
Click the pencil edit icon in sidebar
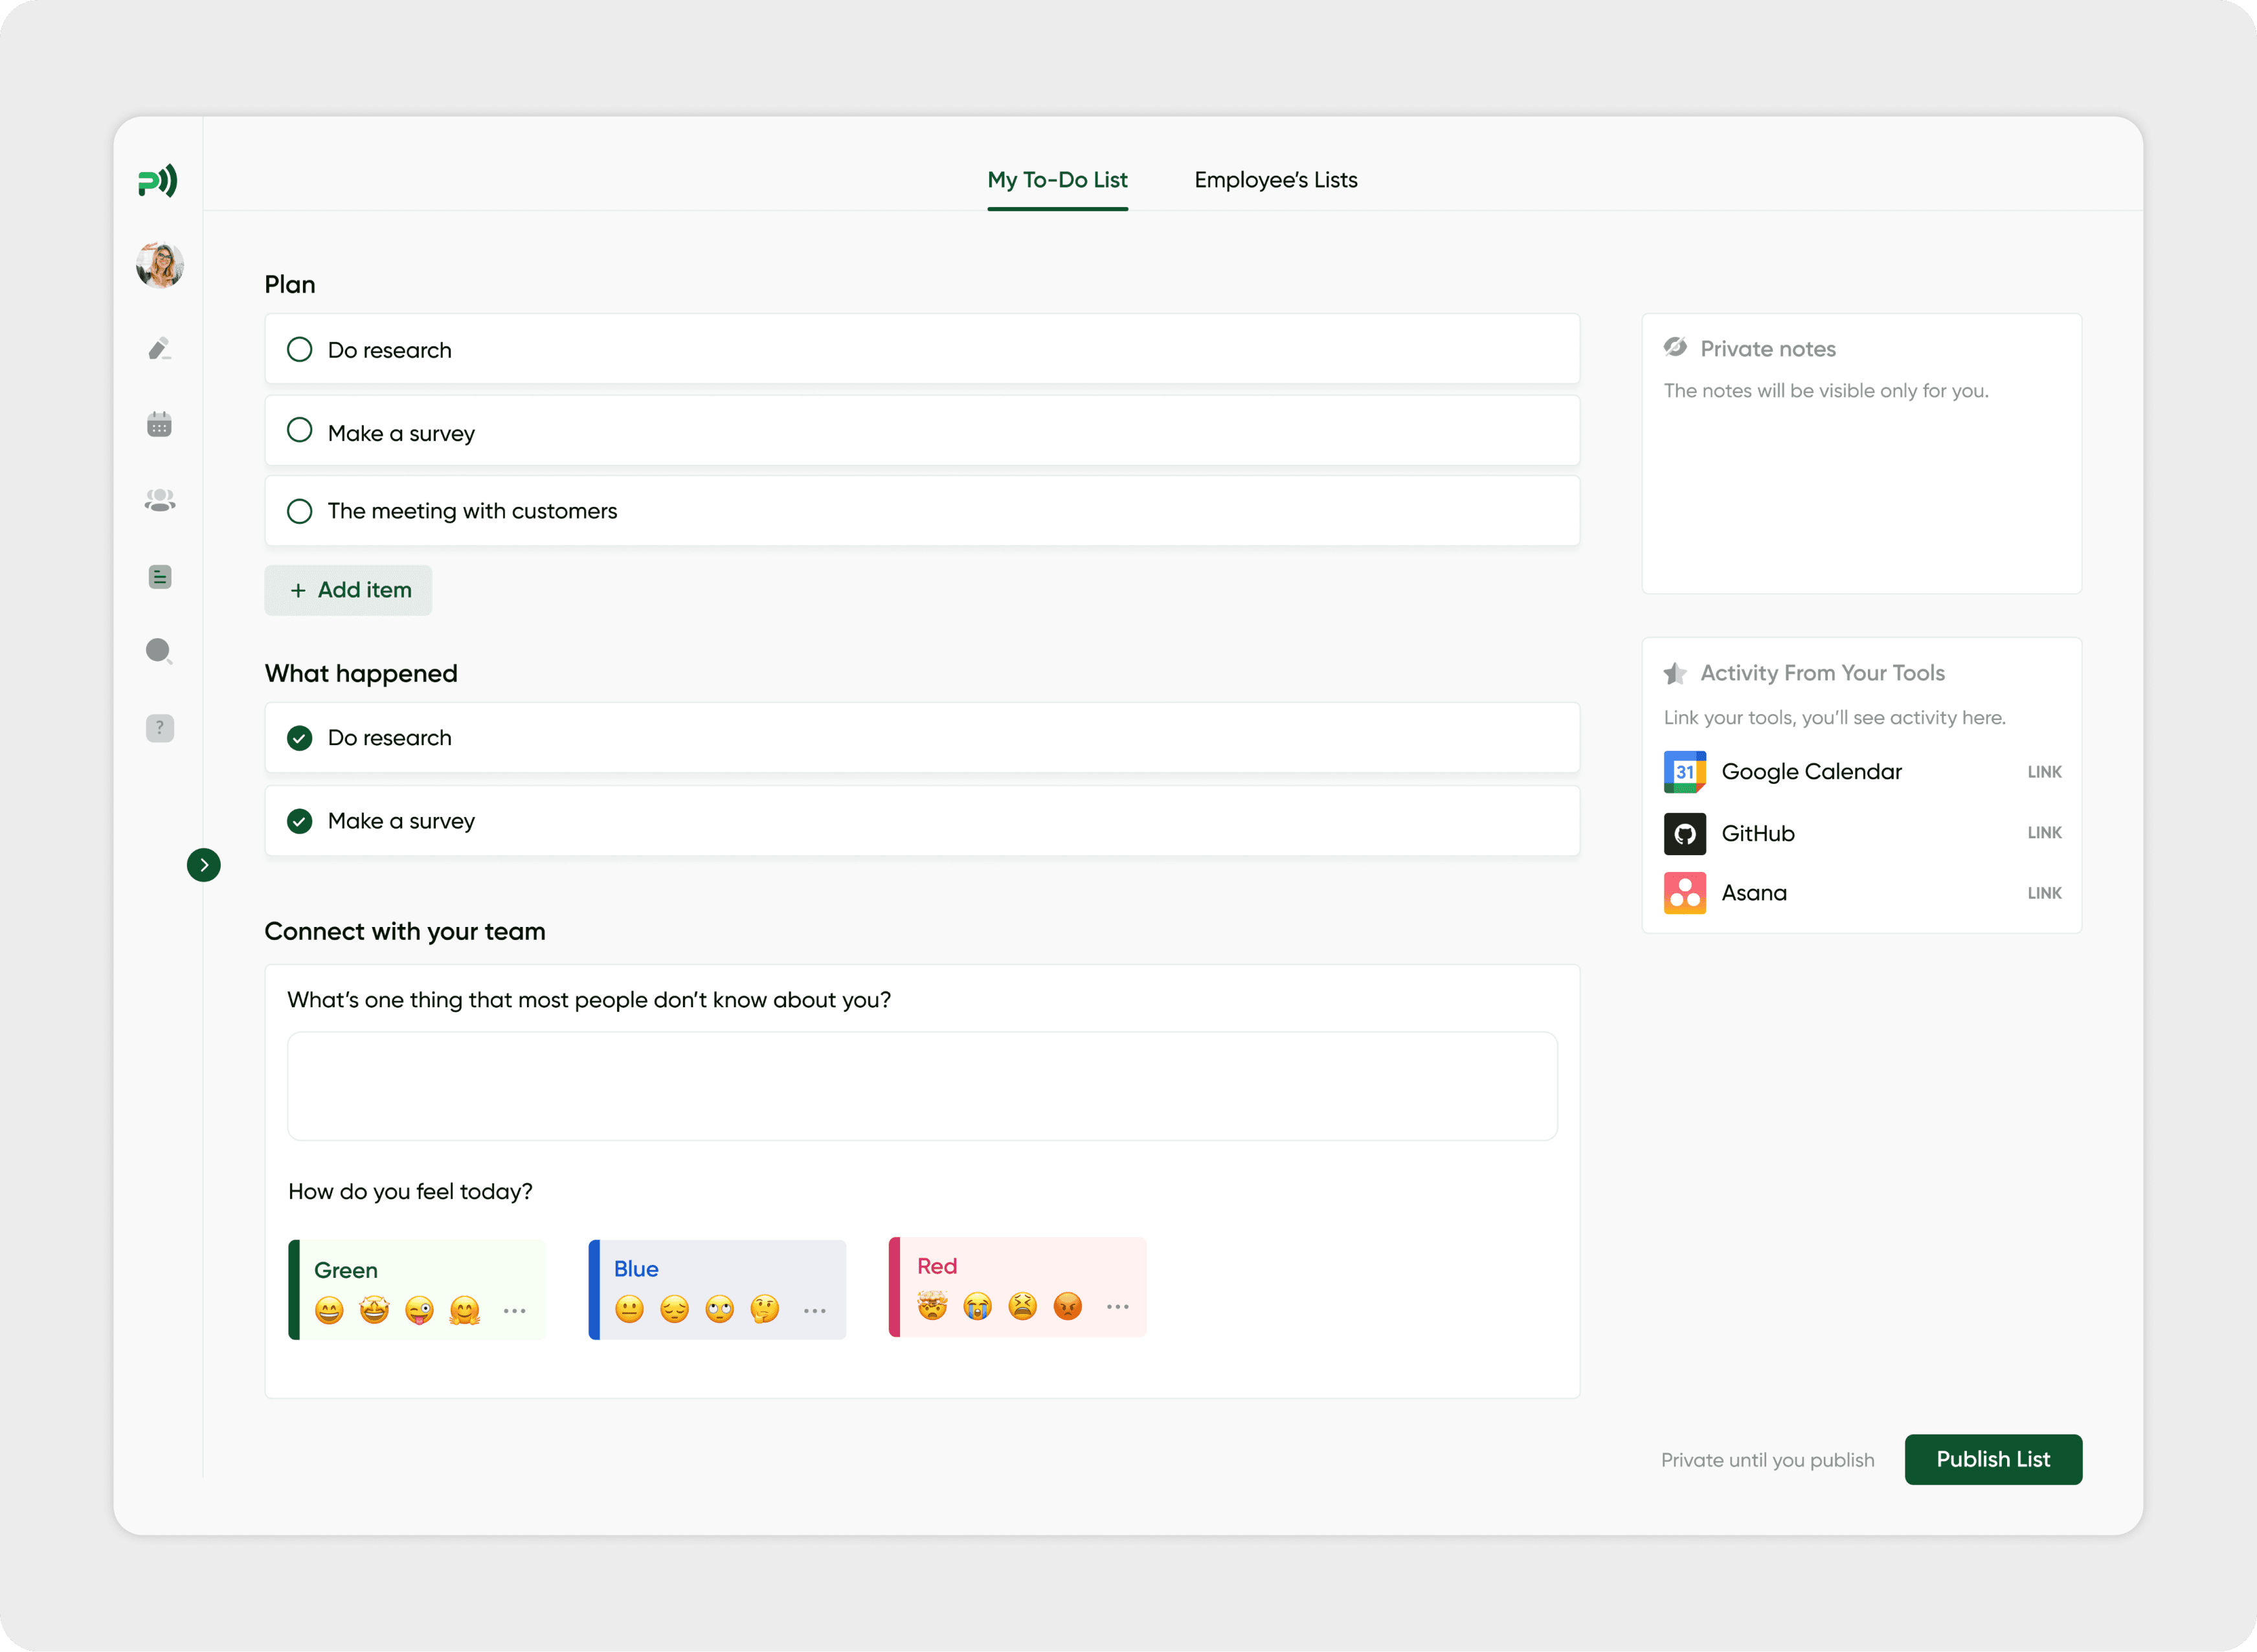click(x=159, y=348)
